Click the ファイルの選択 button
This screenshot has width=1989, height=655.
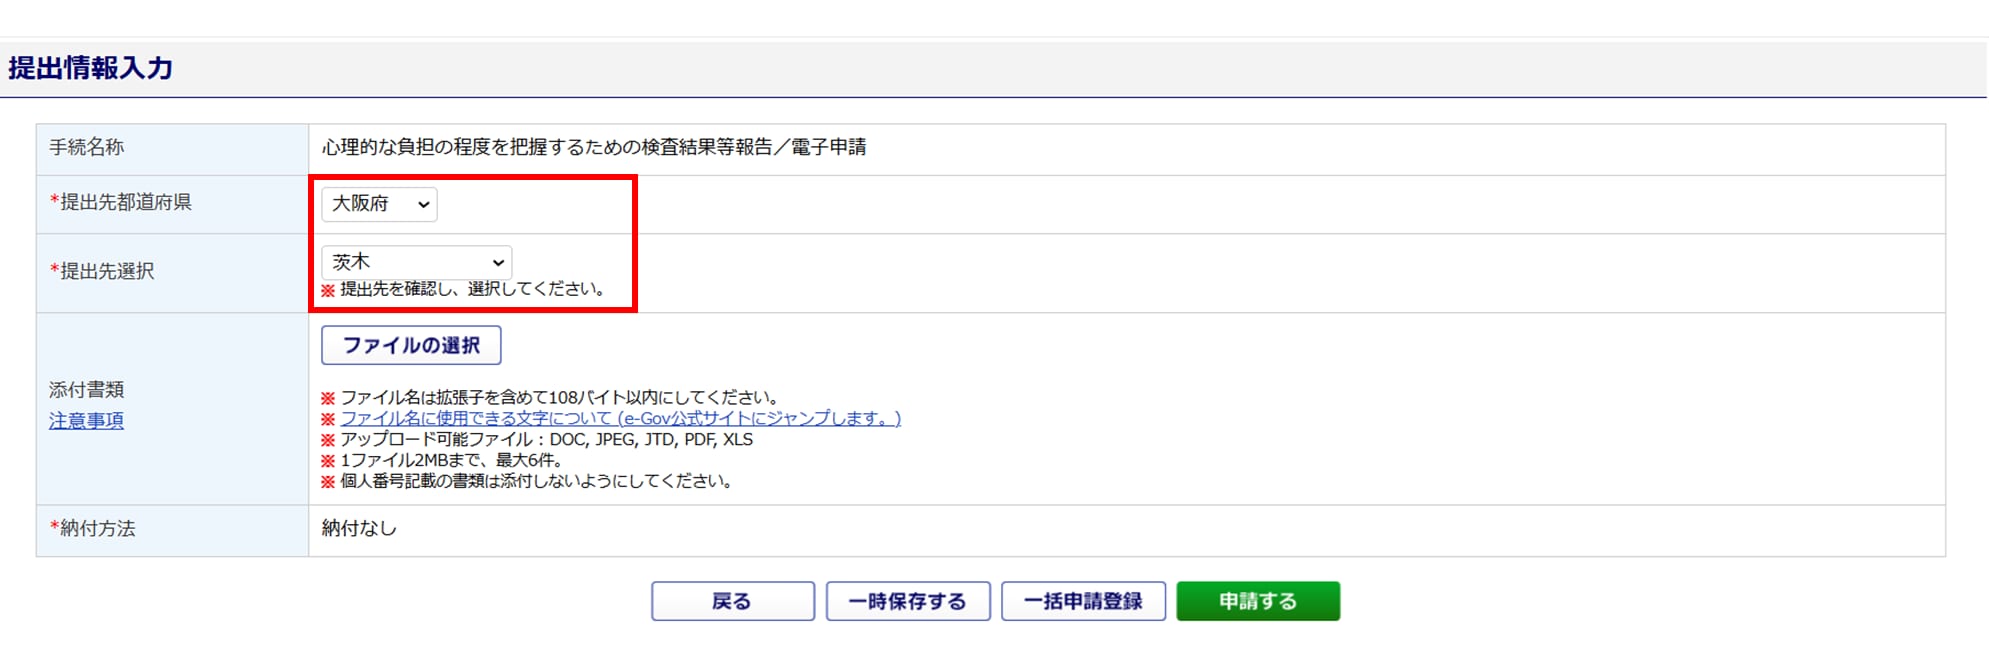point(411,345)
